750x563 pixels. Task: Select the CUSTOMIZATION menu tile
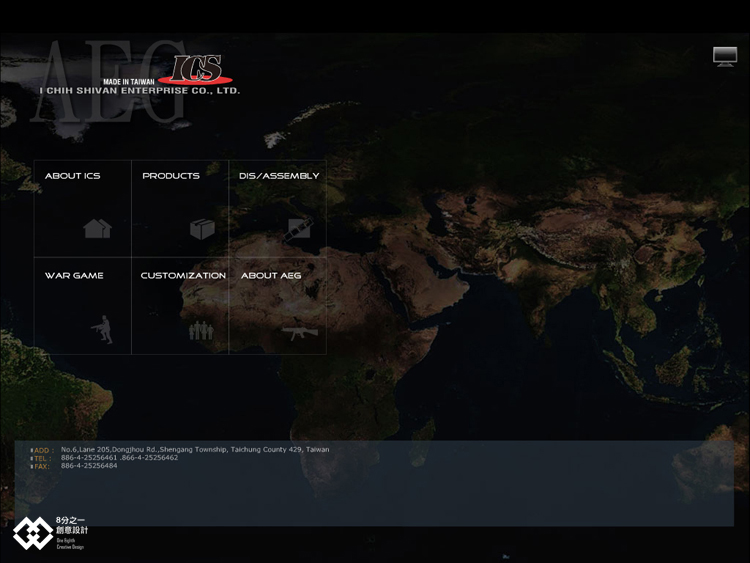[x=180, y=306]
